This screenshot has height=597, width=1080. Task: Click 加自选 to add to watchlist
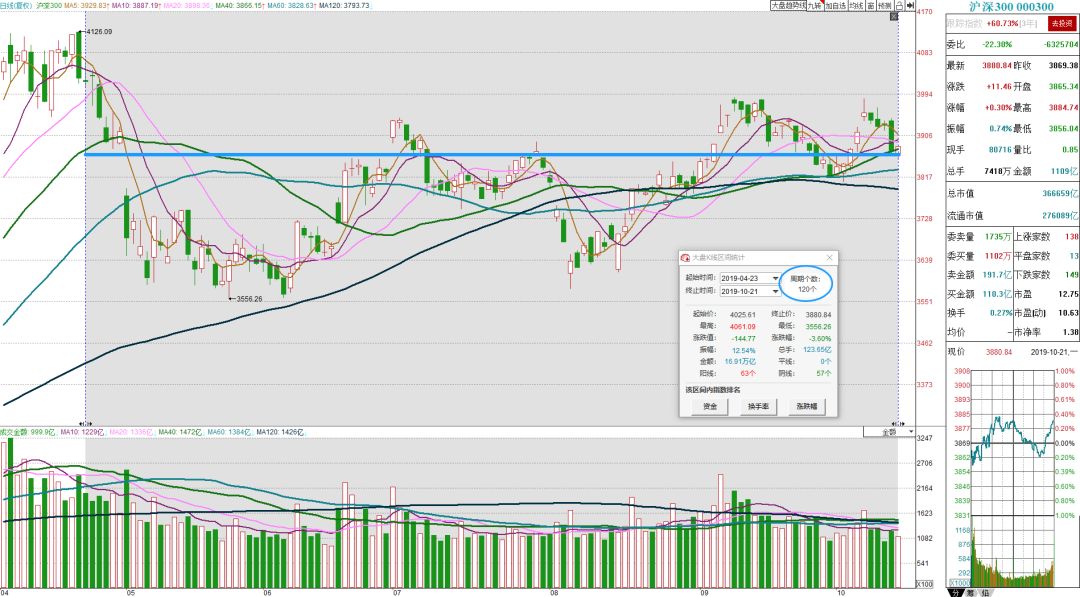835,6
